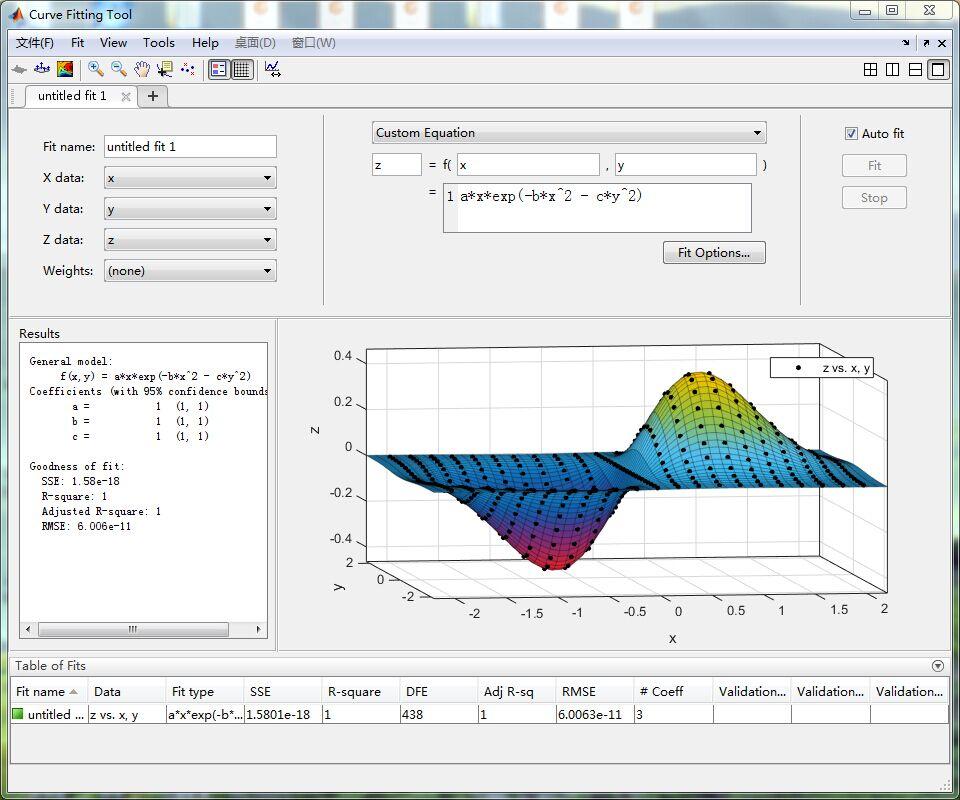Enable the Data Cursor tool

tap(164, 69)
